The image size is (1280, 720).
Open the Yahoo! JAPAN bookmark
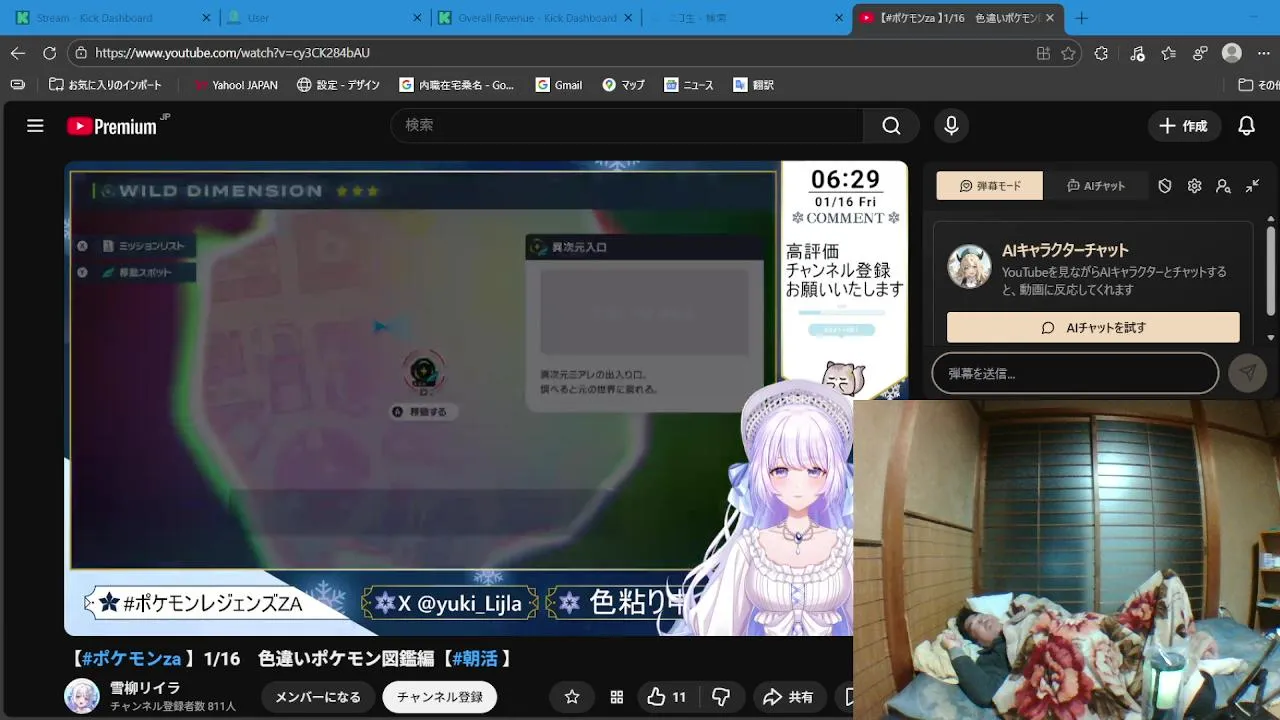pos(236,85)
